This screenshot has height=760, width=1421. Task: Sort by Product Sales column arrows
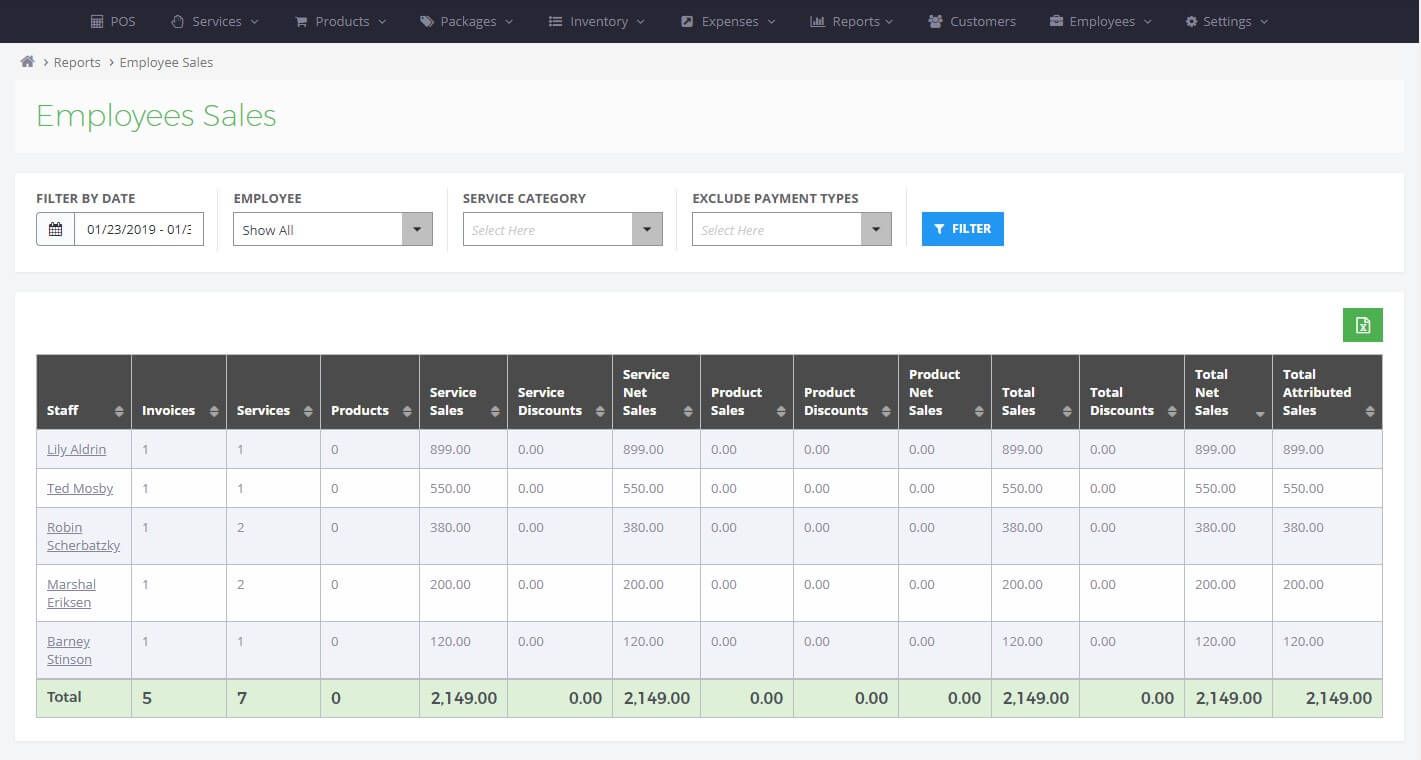781,411
